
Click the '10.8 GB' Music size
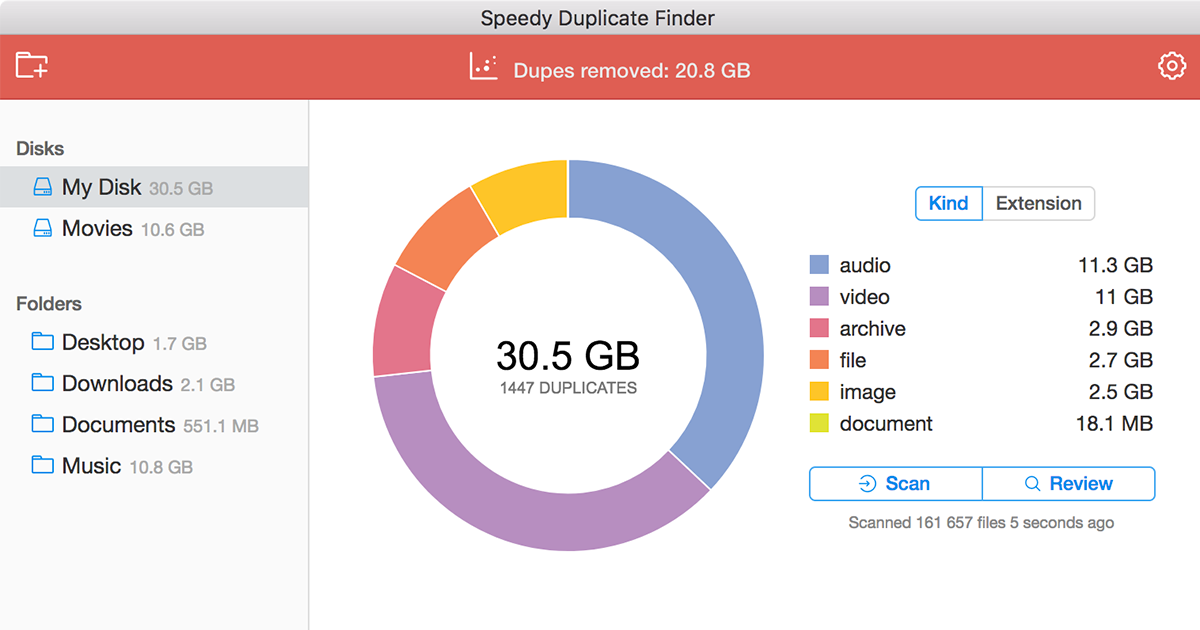pos(161,467)
